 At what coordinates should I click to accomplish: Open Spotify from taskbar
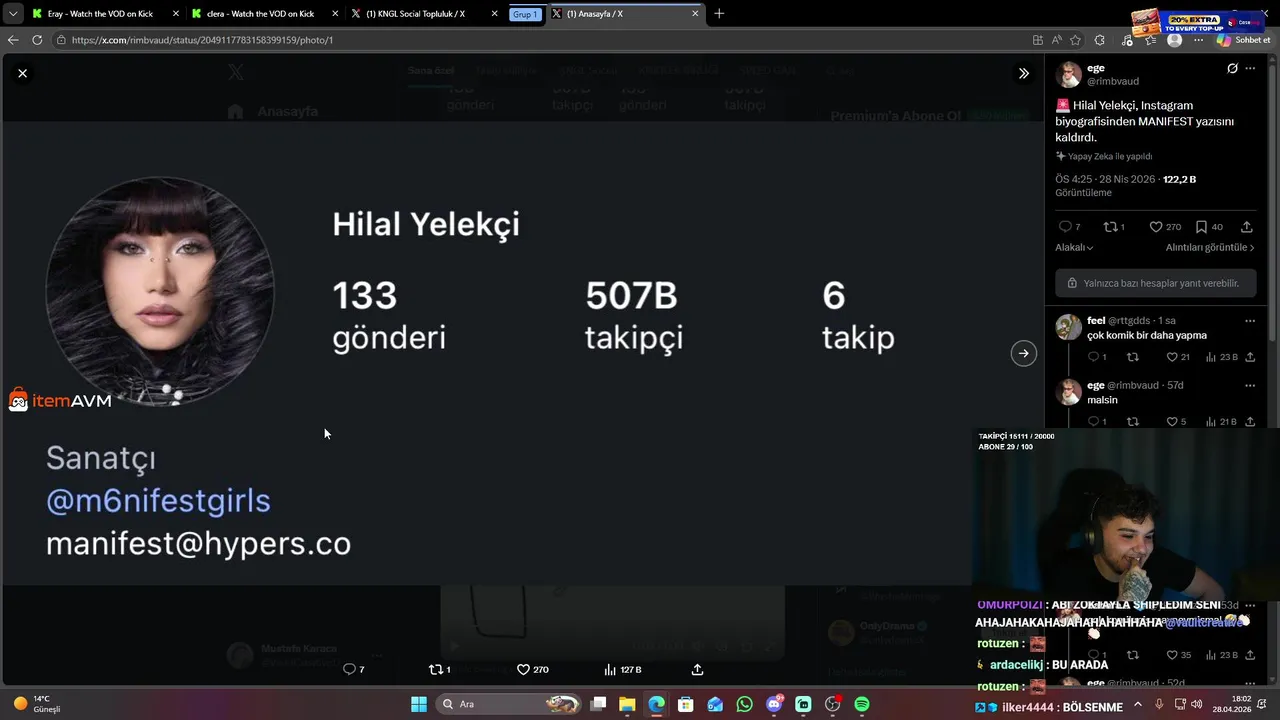point(862,704)
